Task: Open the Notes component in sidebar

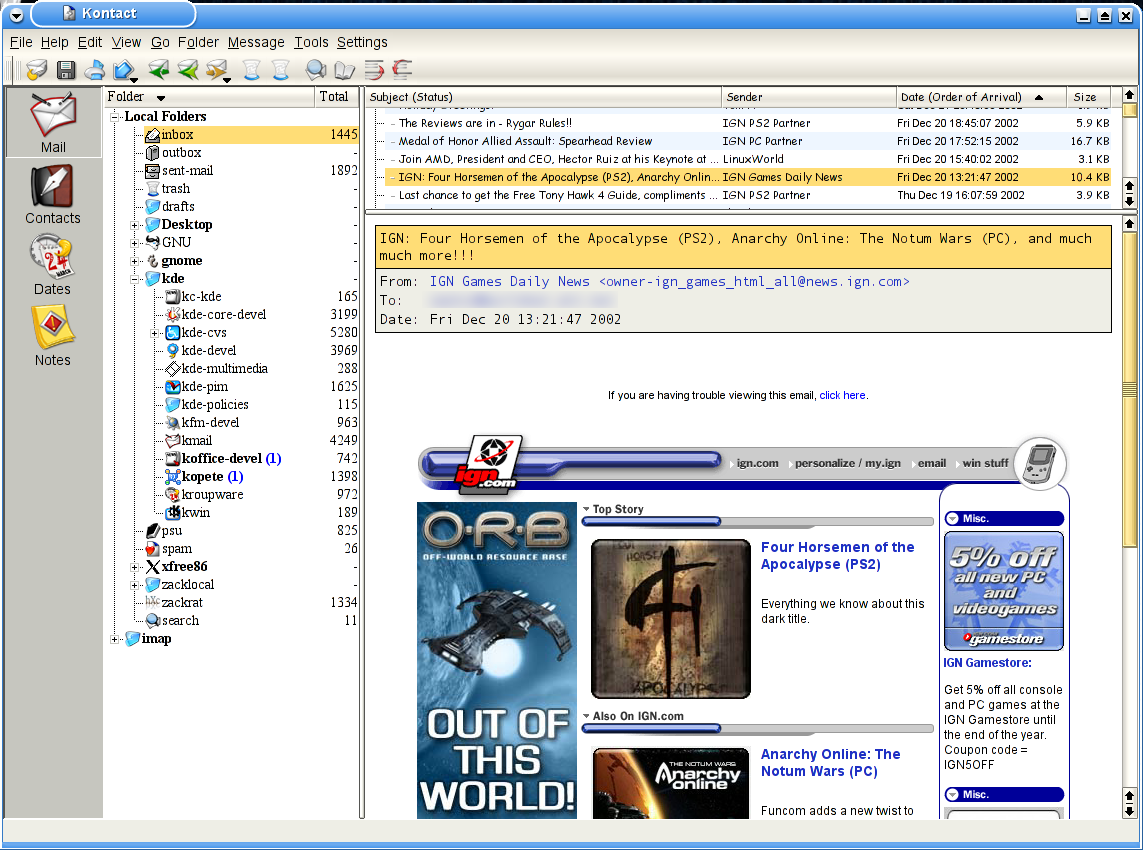Action: coord(52,335)
